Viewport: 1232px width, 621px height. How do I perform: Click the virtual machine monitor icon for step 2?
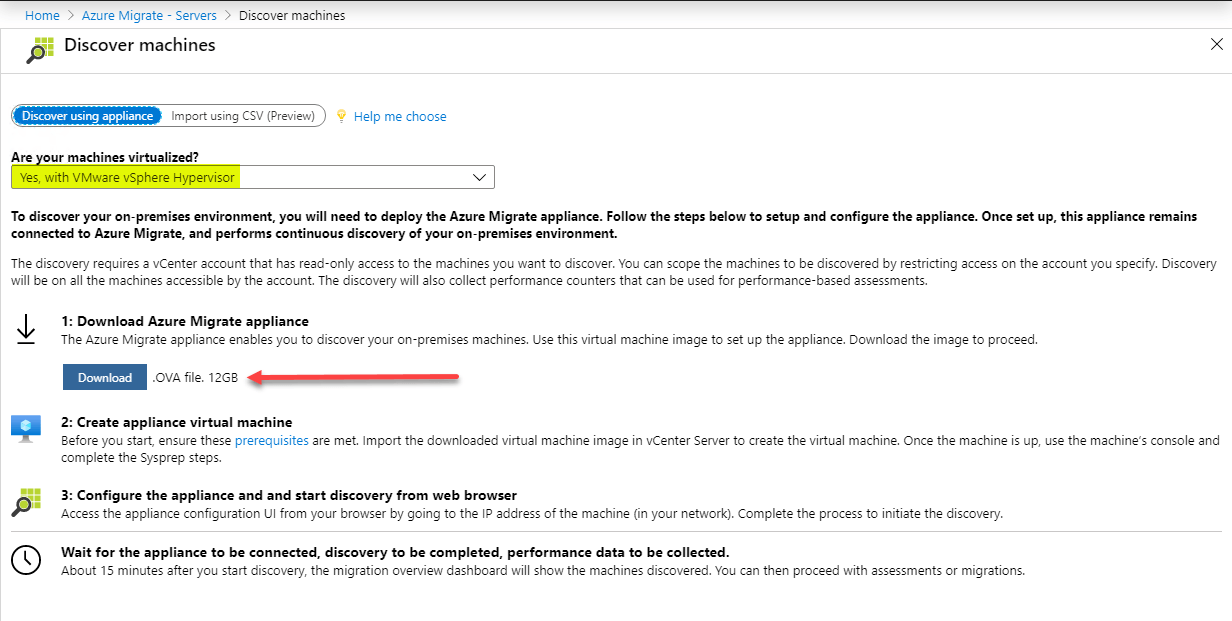pyautogui.click(x=26, y=428)
